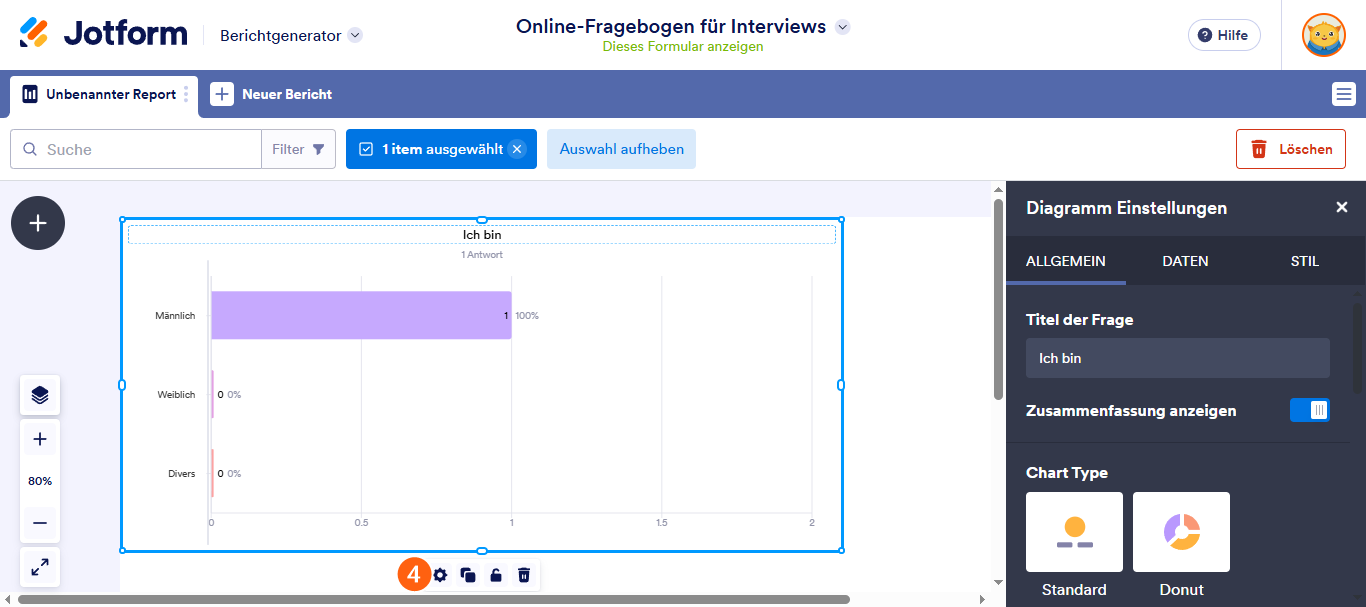Click the Männlich bar in the chart
Screen dimensions: 1366x607
tap(361, 315)
